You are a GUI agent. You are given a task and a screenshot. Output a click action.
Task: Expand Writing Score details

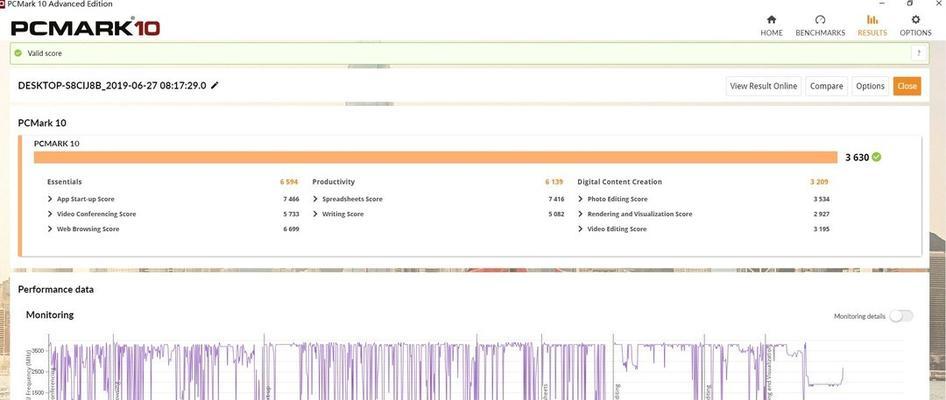[x=316, y=214]
